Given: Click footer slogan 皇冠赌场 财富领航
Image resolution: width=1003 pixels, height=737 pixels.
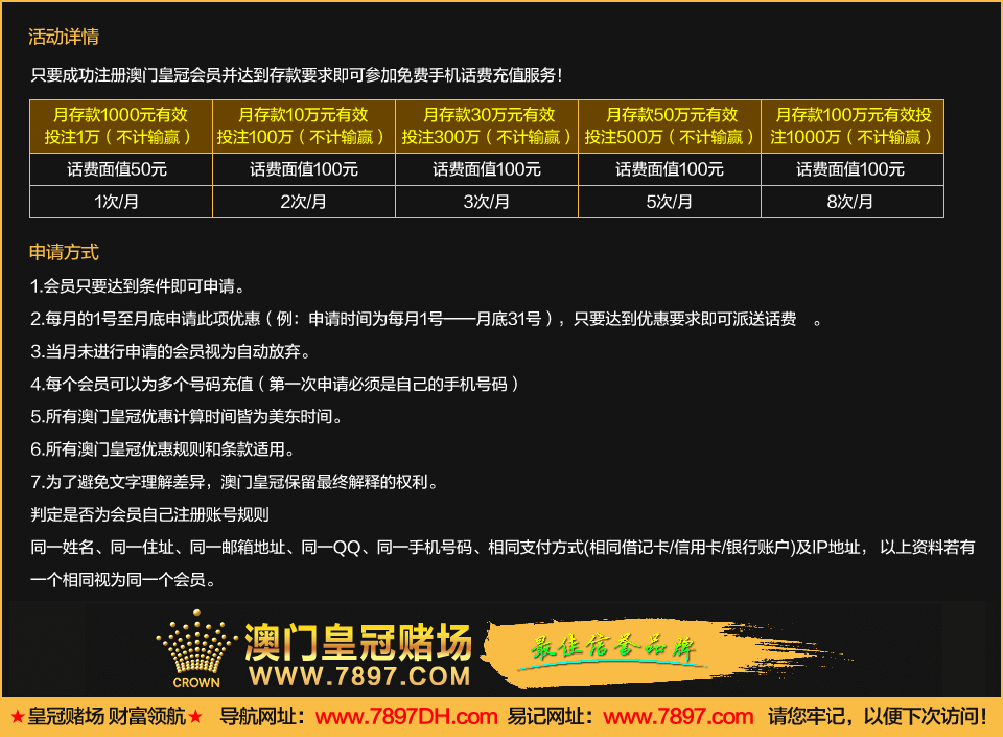Looking at the screenshot, I should pyautogui.click(x=107, y=717).
